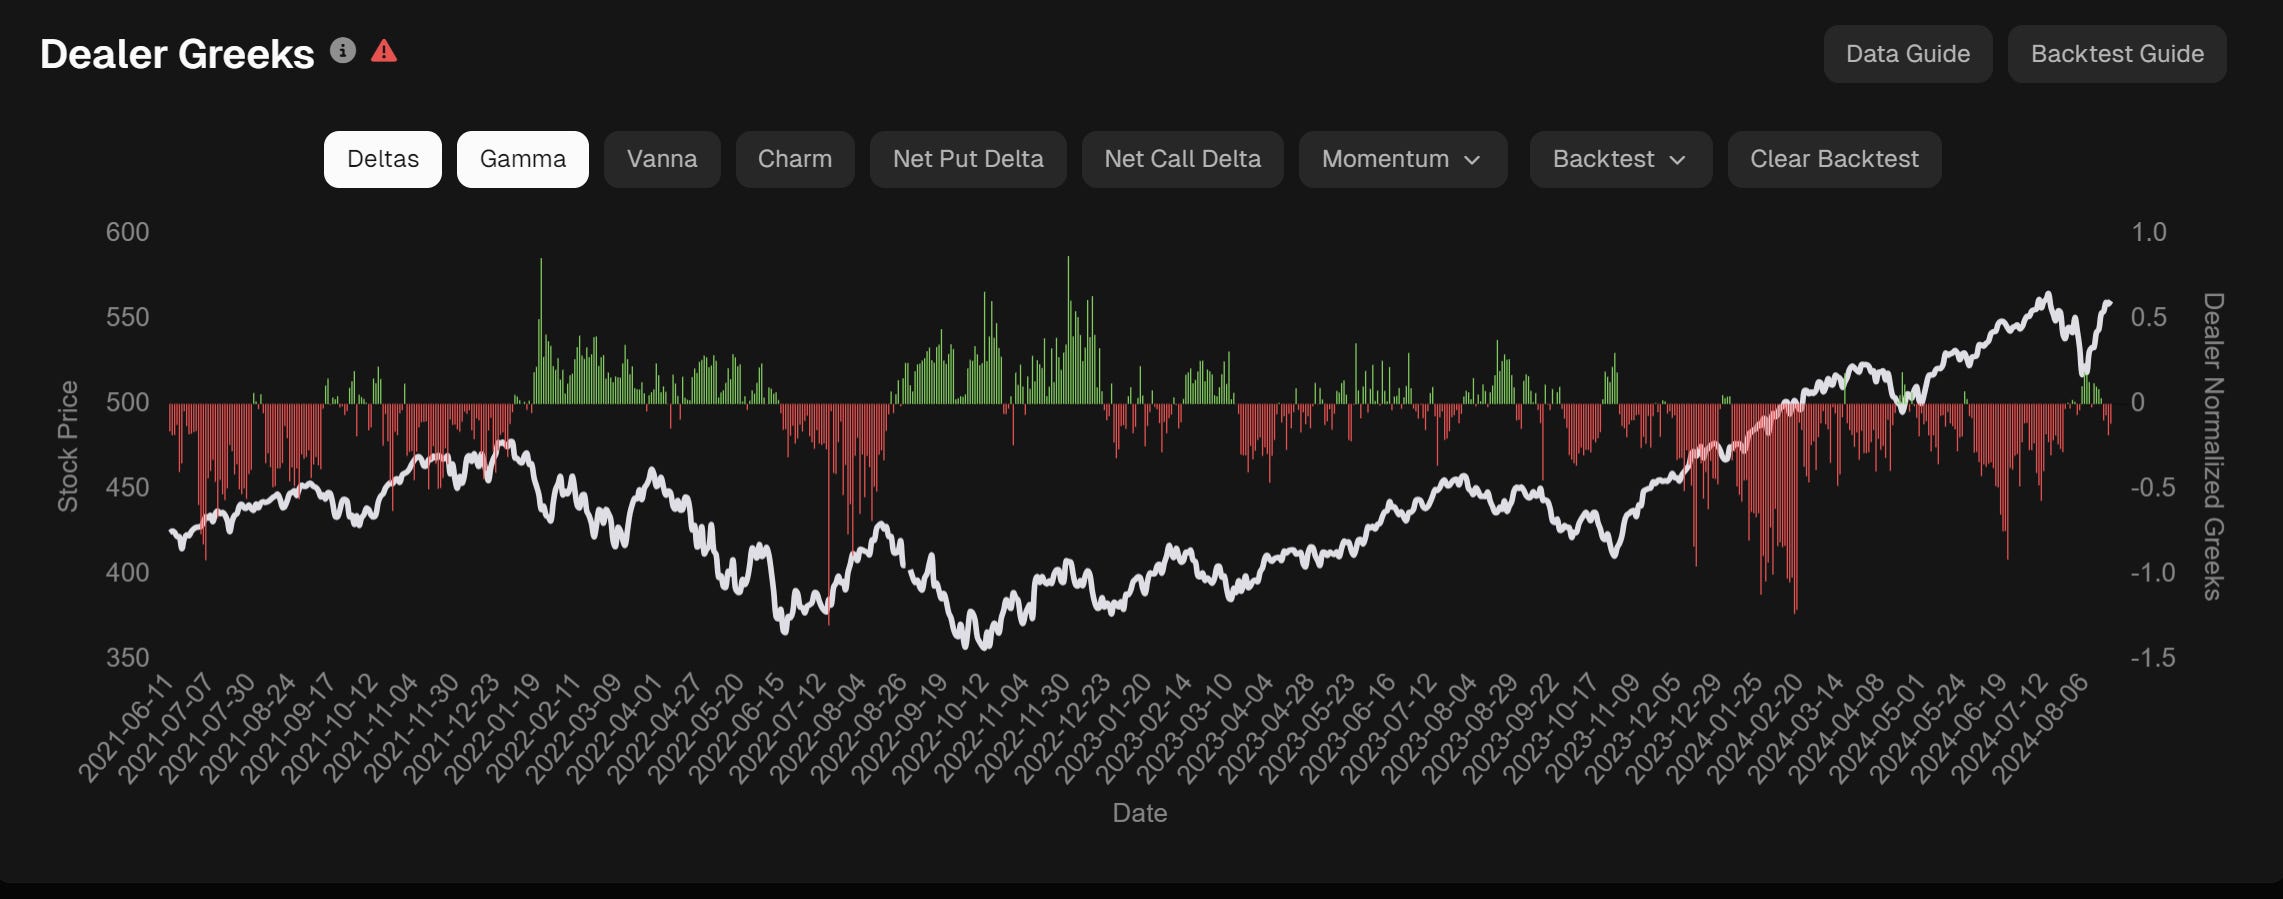Click the deepest red bar near 2024-02-20
Screen dimensions: 2283x899
(1796, 508)
